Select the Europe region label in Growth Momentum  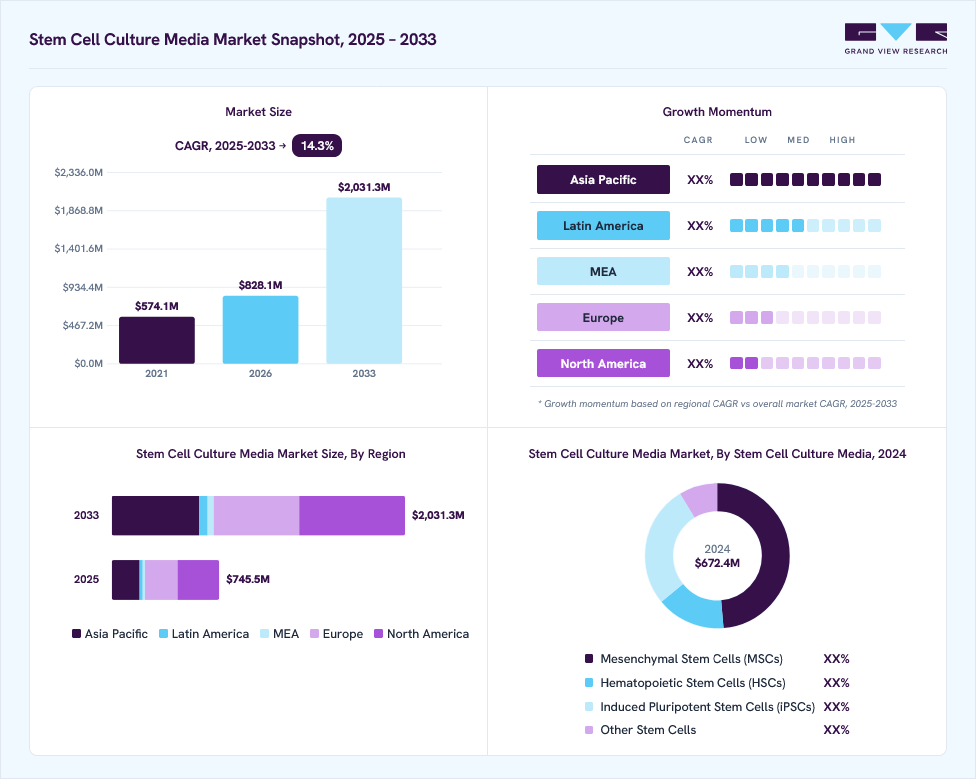click(603, 317)
